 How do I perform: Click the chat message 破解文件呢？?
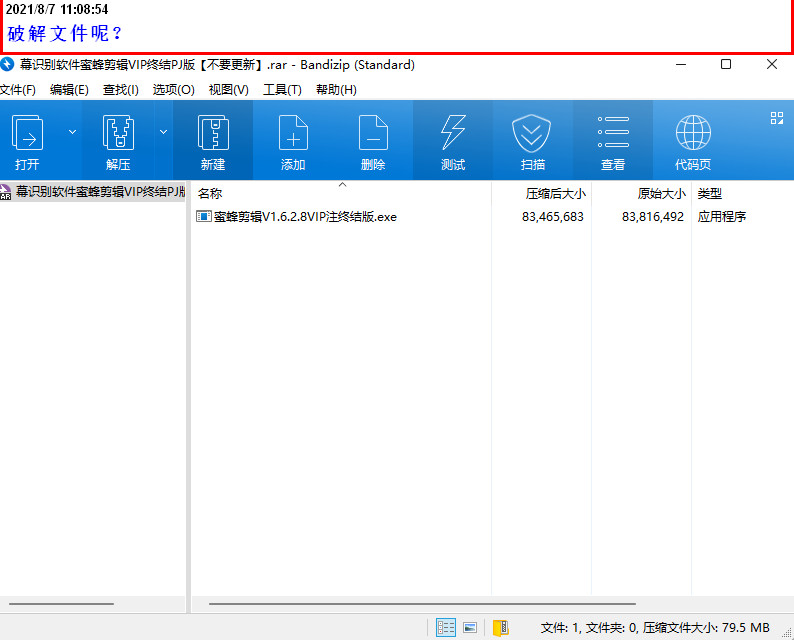(65, 33)
